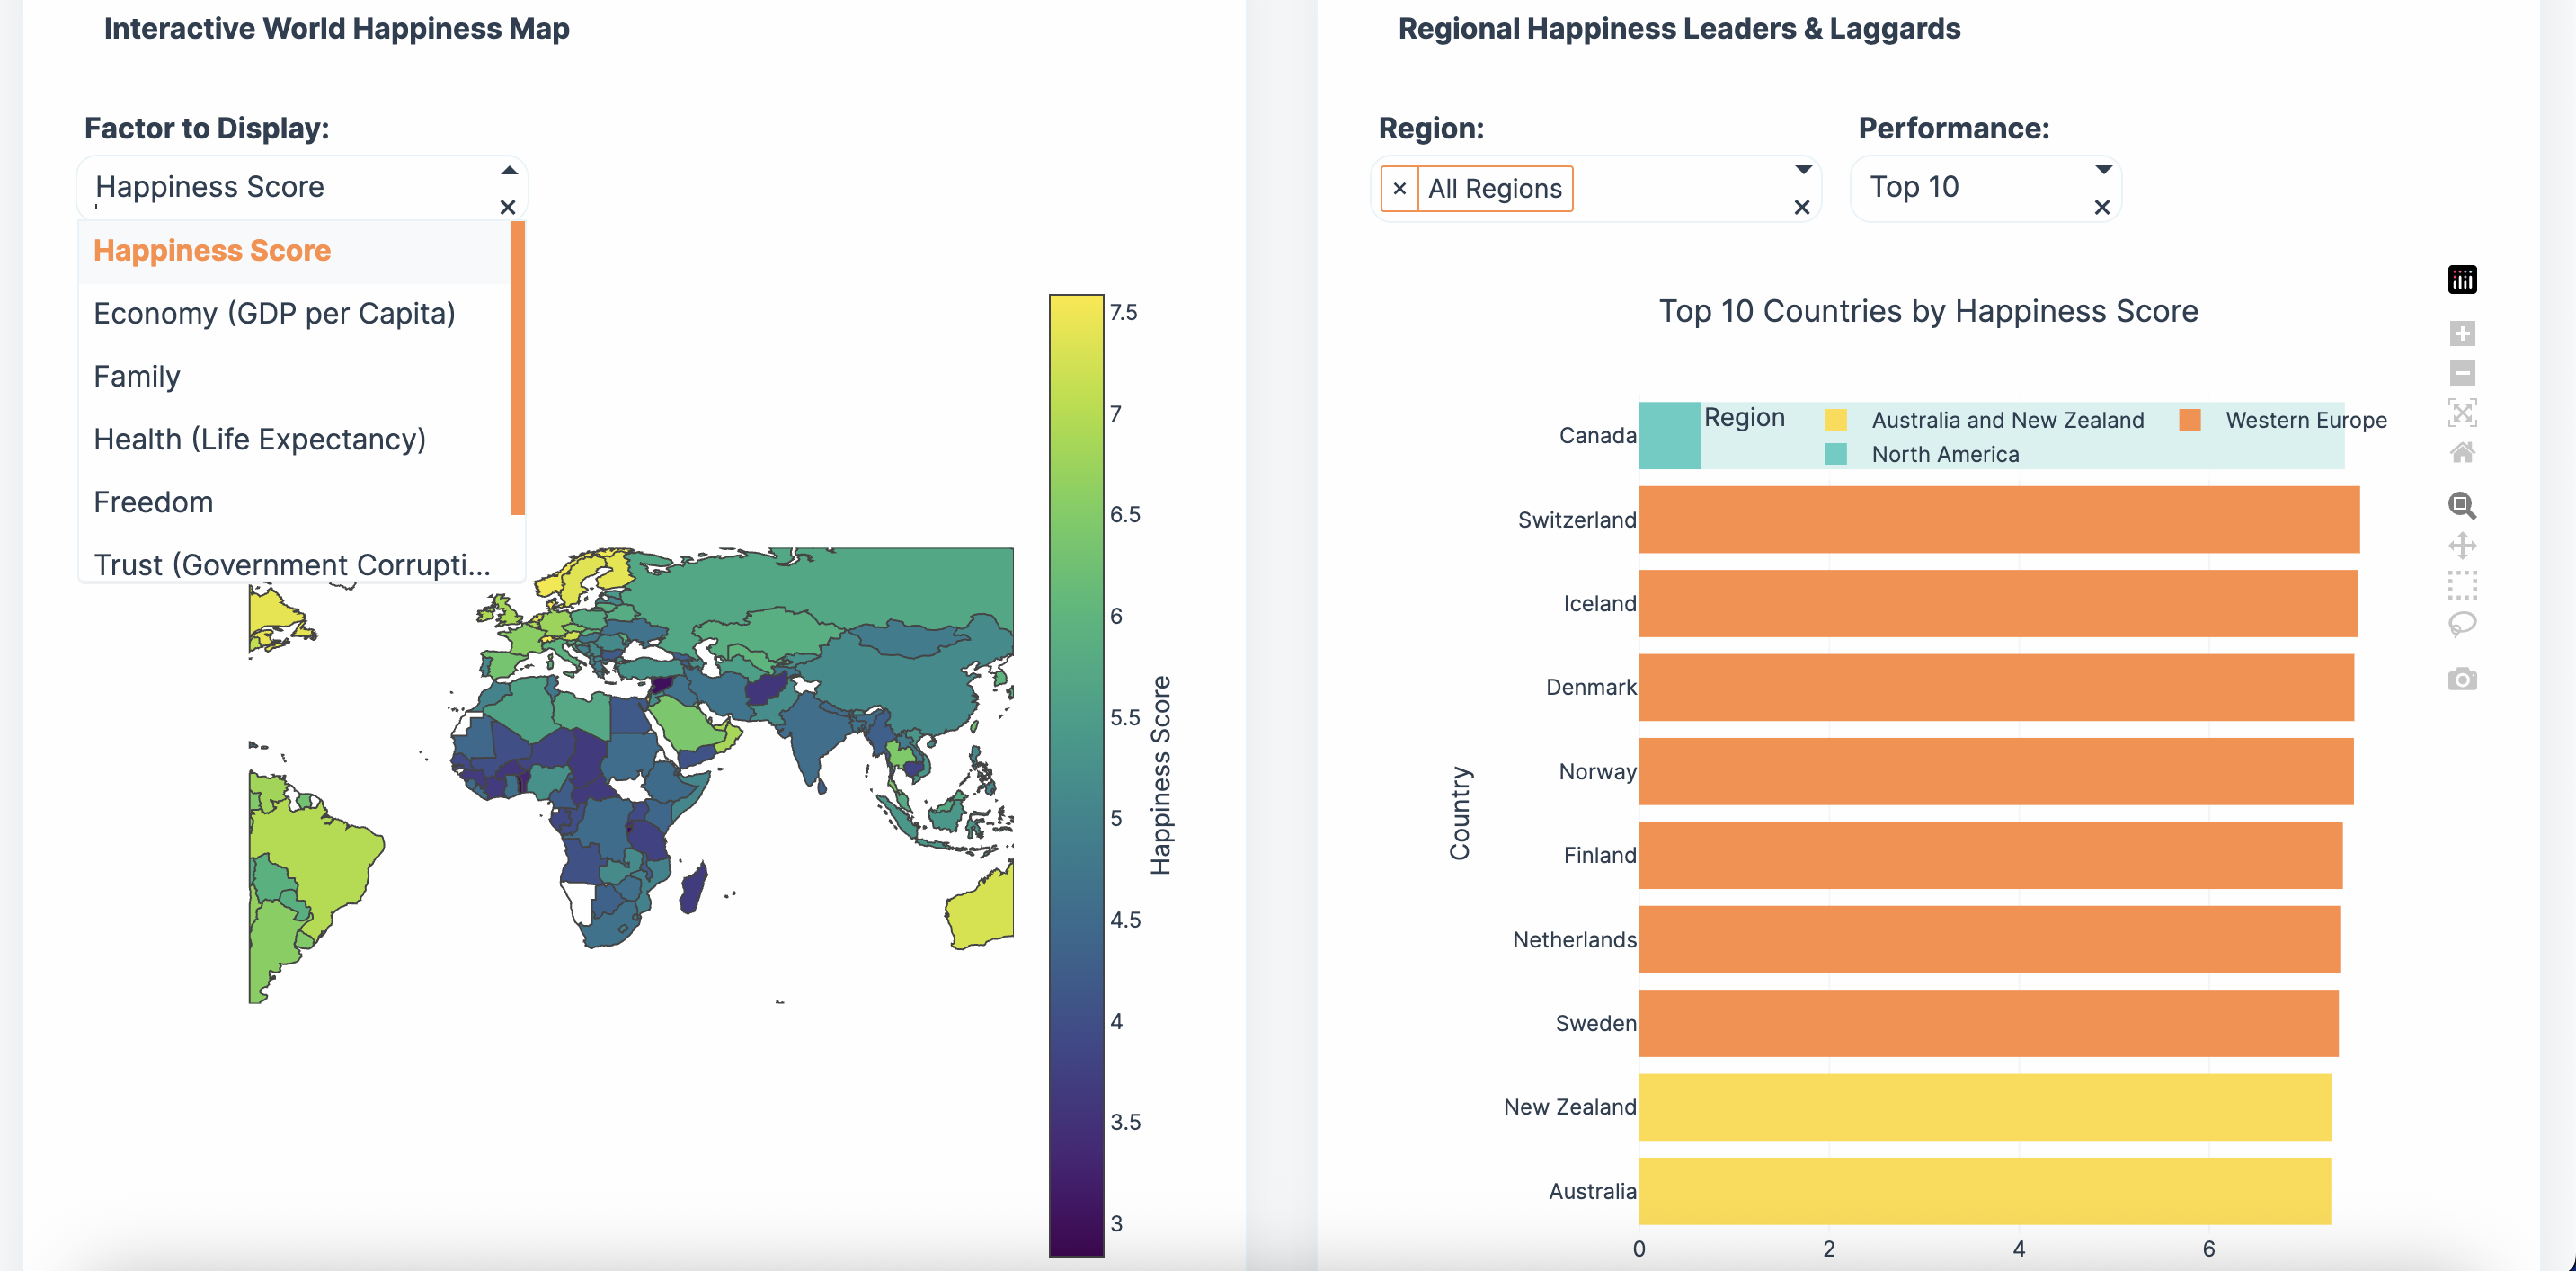2576x1271 pixels.
Task: Click the zoom out minus icon
Action: [2462, 373]
